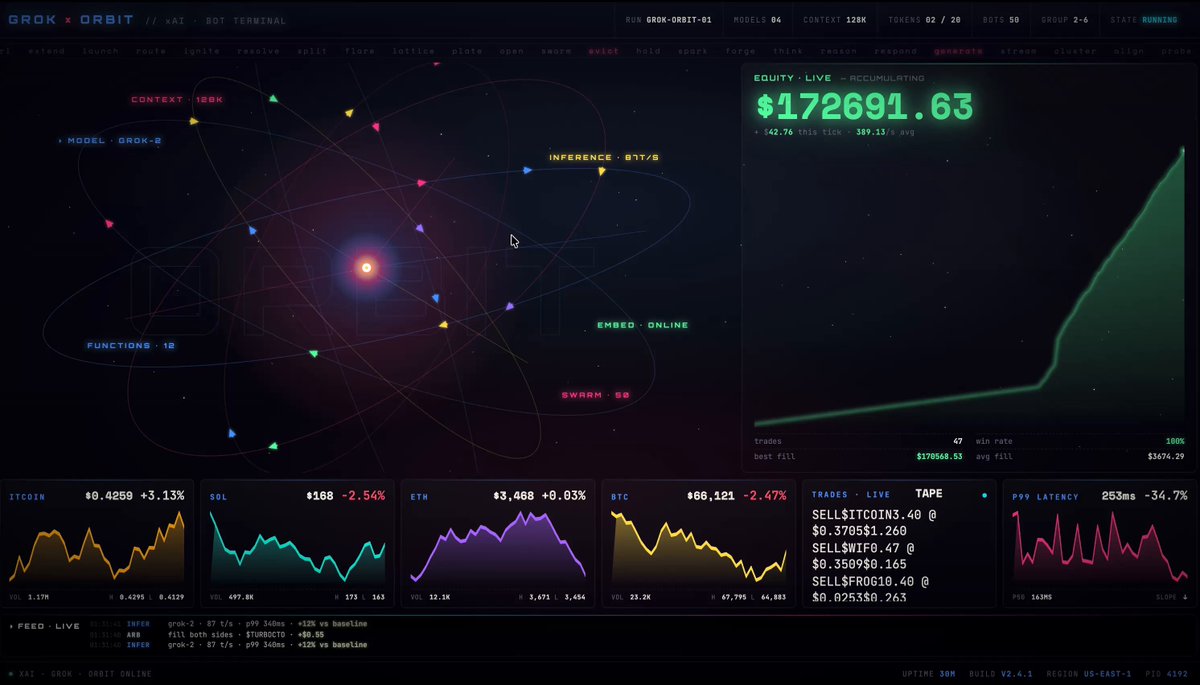
Task: Click the 'ignite' word in the command ticker
Action: [x=202, y=51]
